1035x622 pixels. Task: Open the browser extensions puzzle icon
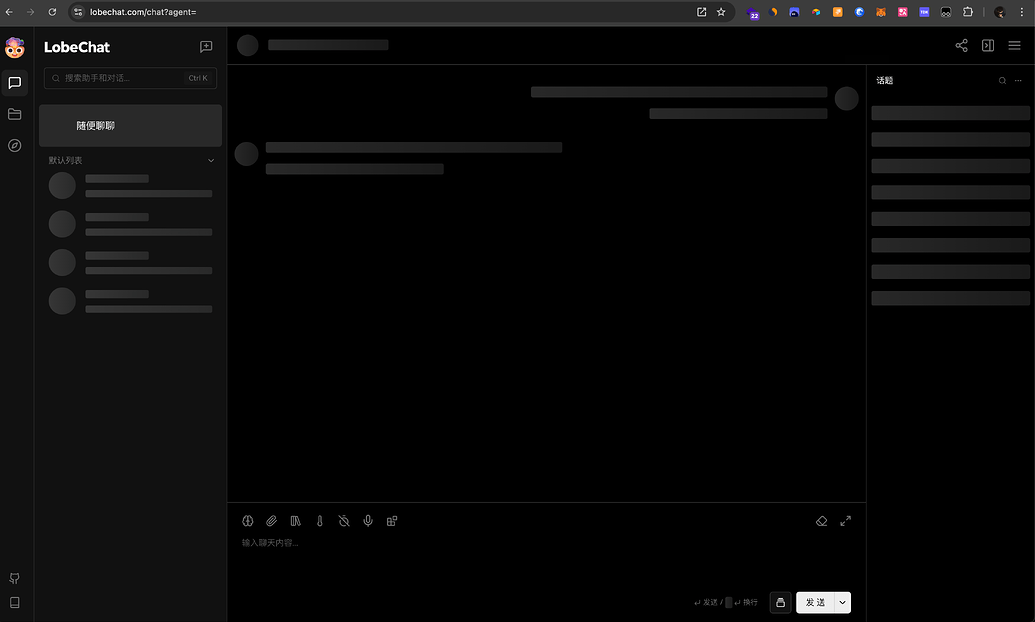[x=968, y=12]
